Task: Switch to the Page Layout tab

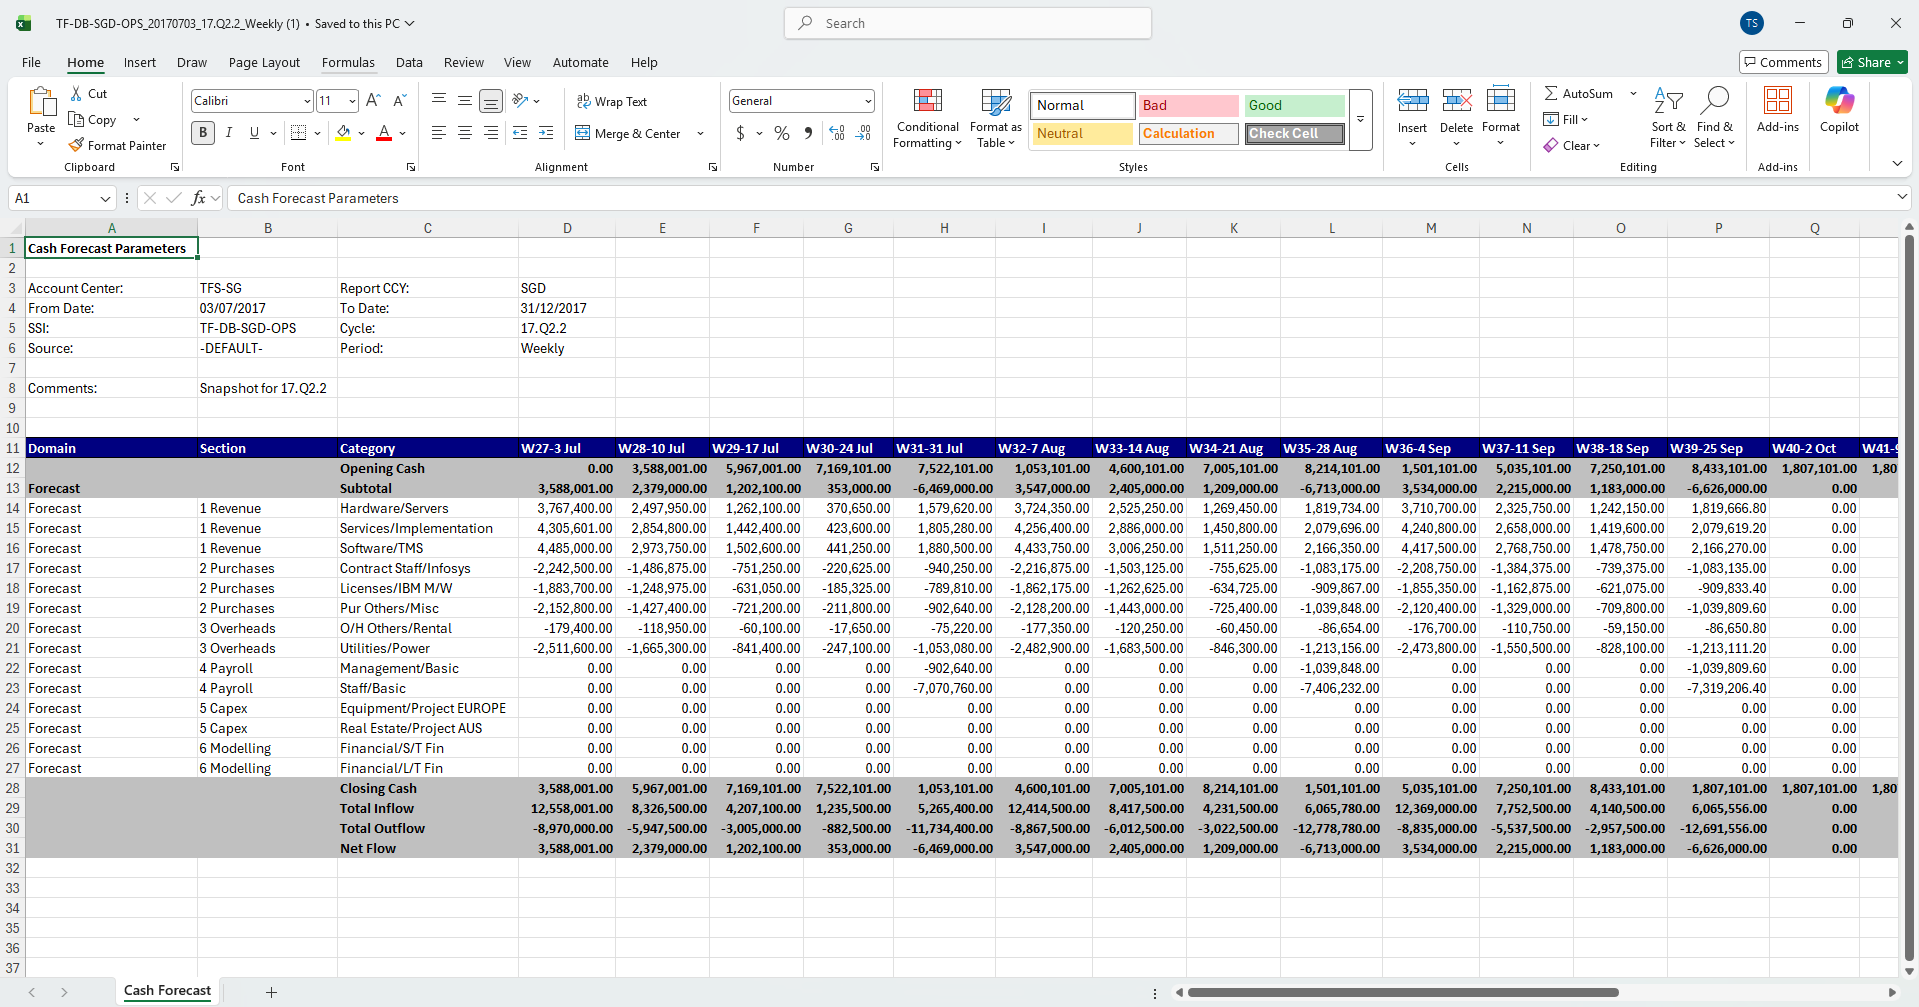Action: [264, 62]
